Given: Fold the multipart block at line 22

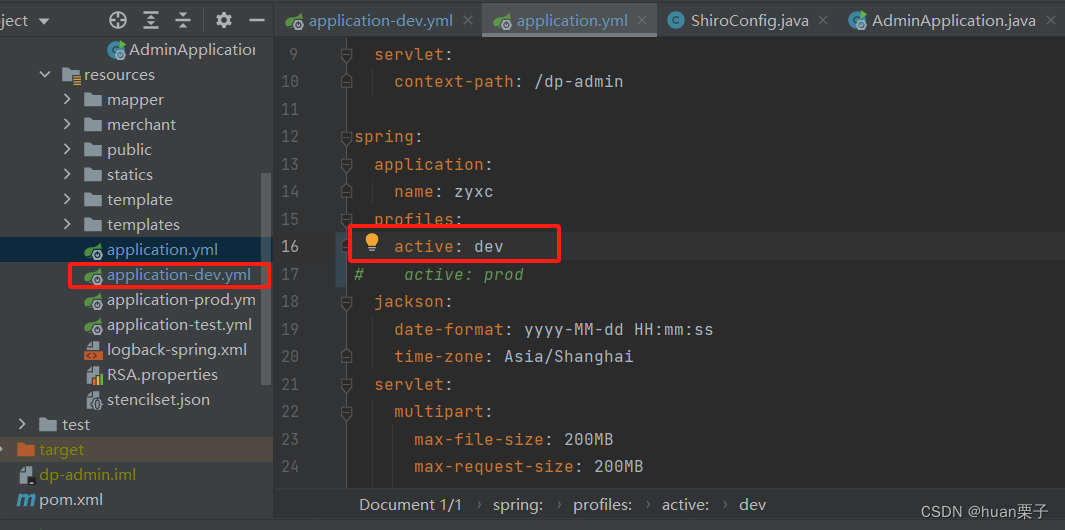Looking at the screenshot, I should click(347, 412).
